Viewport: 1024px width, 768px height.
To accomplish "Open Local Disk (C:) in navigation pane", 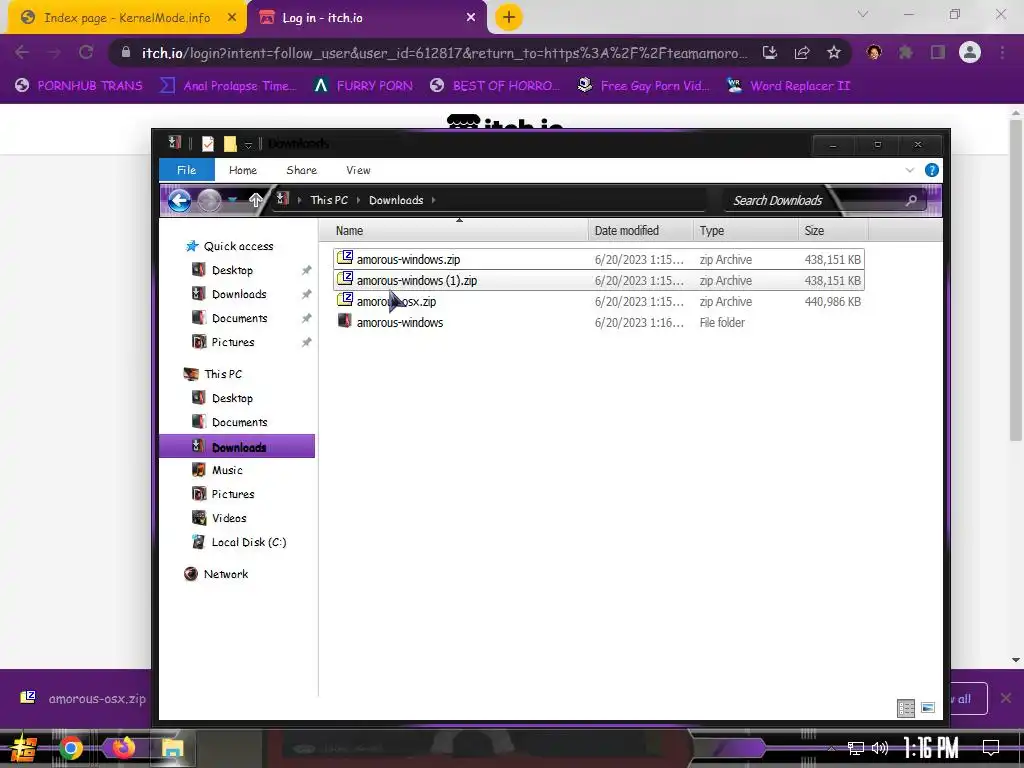I will pyautogui.click(x=249, y=543).
